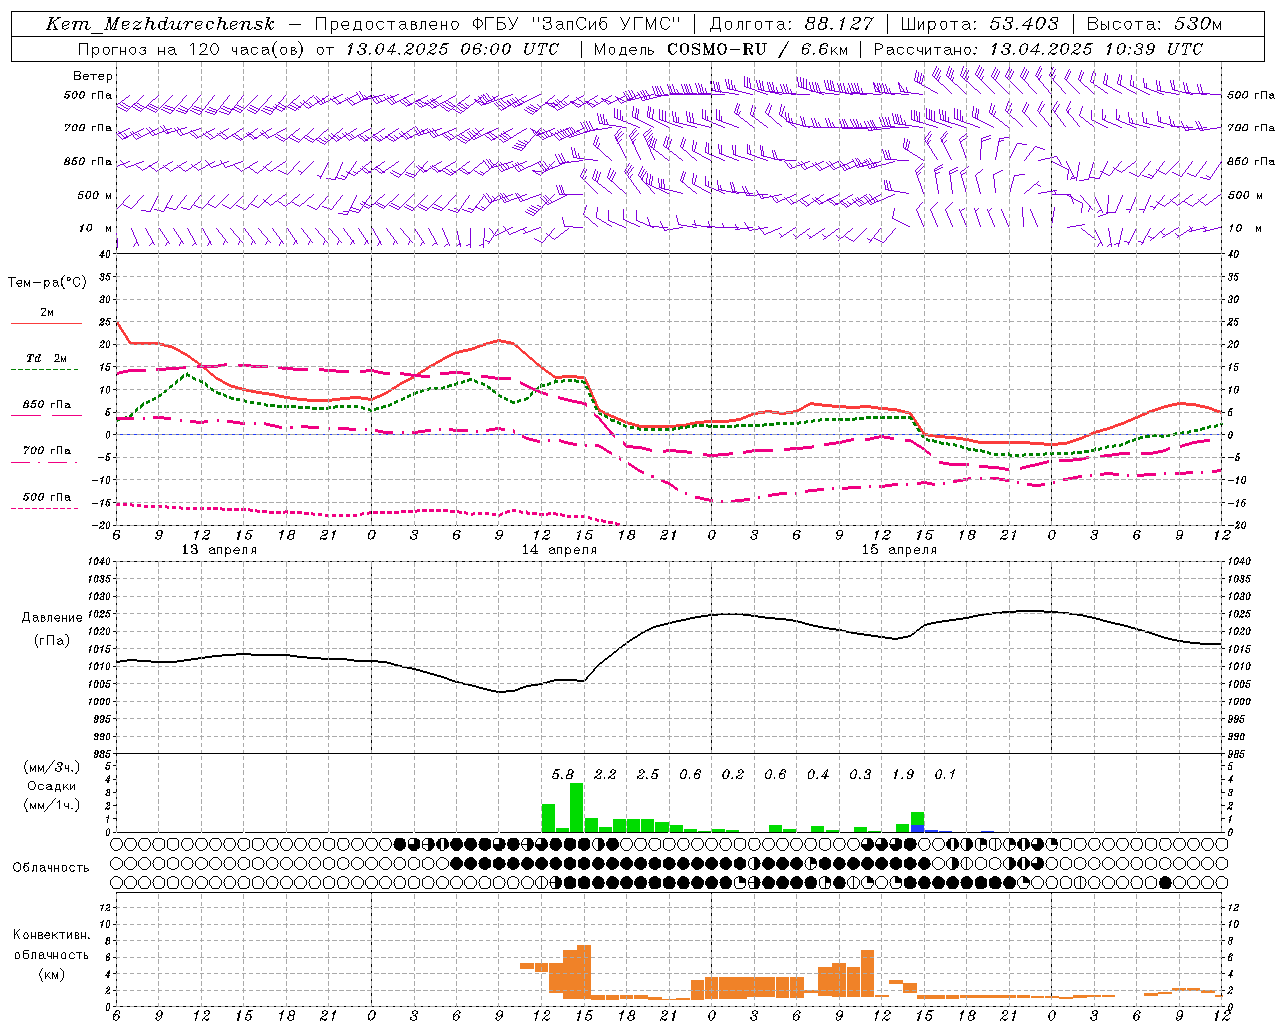Click the tallest green precipitation bar

coord(576,808)
